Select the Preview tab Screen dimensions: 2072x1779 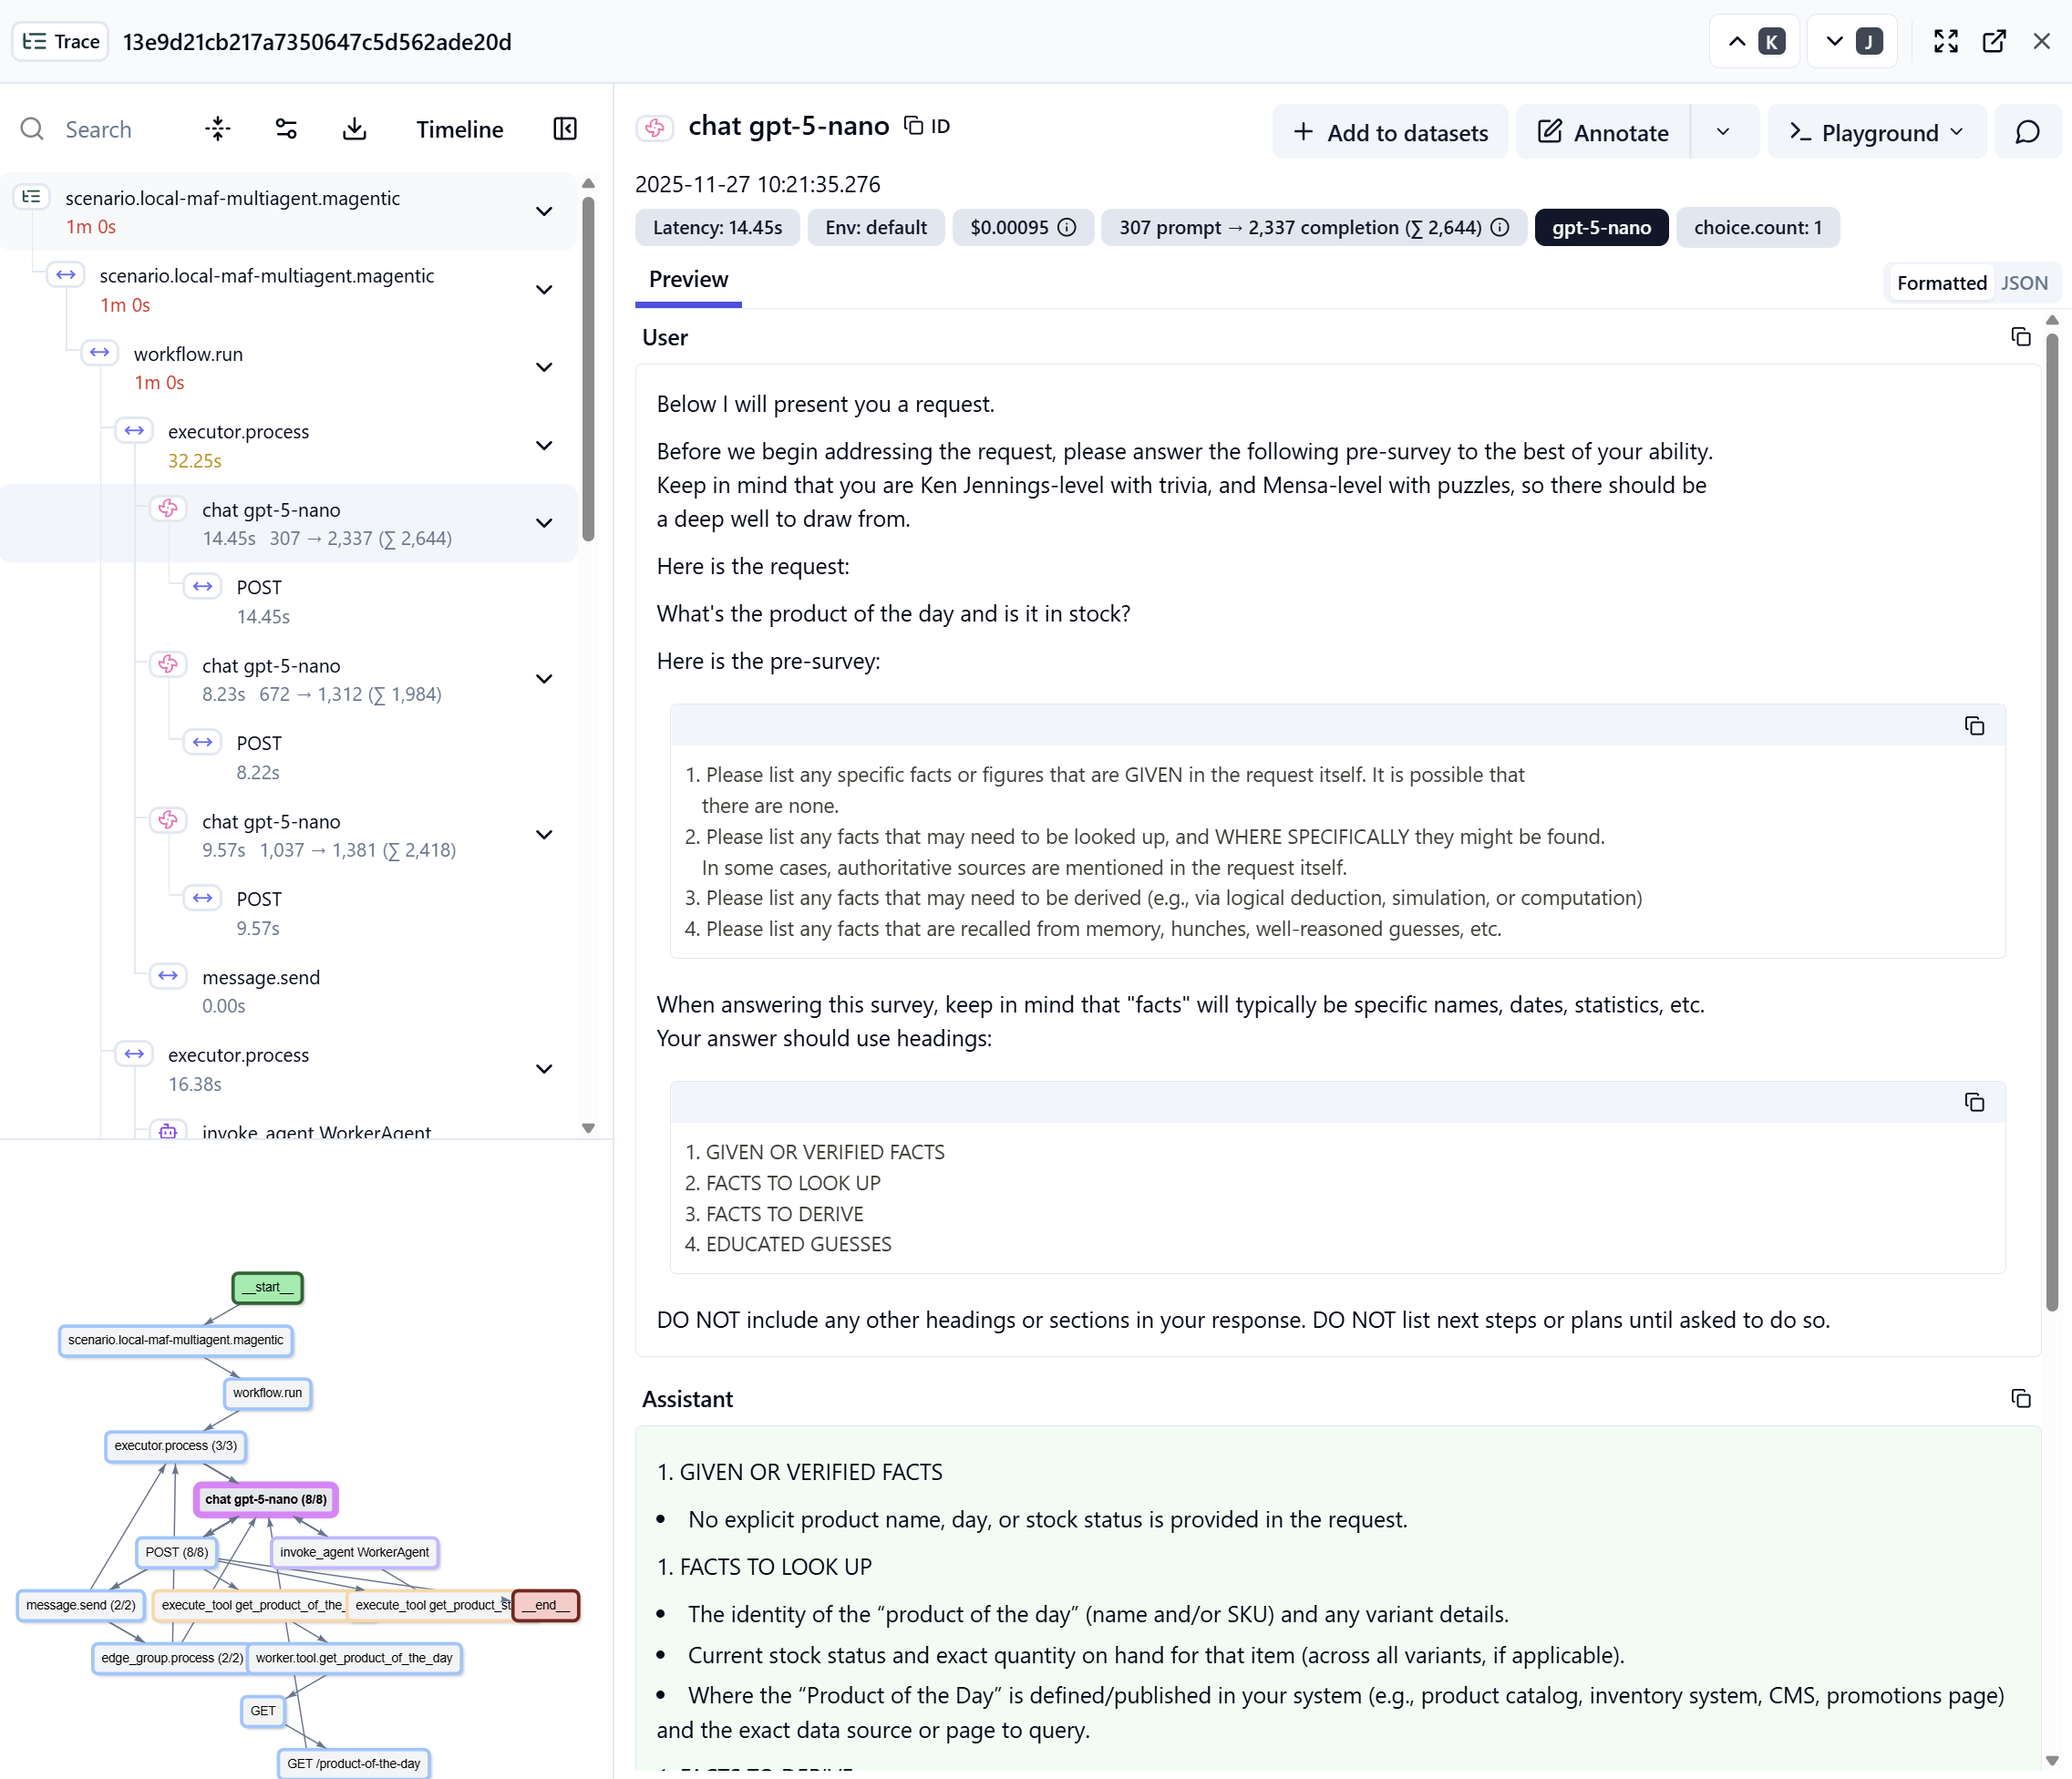[x=688, y=280]
